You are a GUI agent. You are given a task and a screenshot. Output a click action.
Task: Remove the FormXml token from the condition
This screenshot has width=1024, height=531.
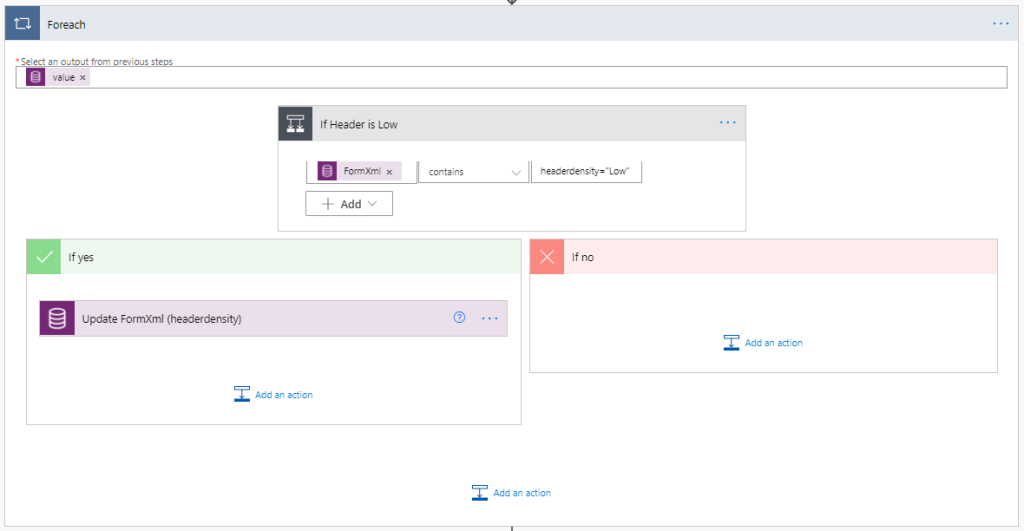(388, 172)
